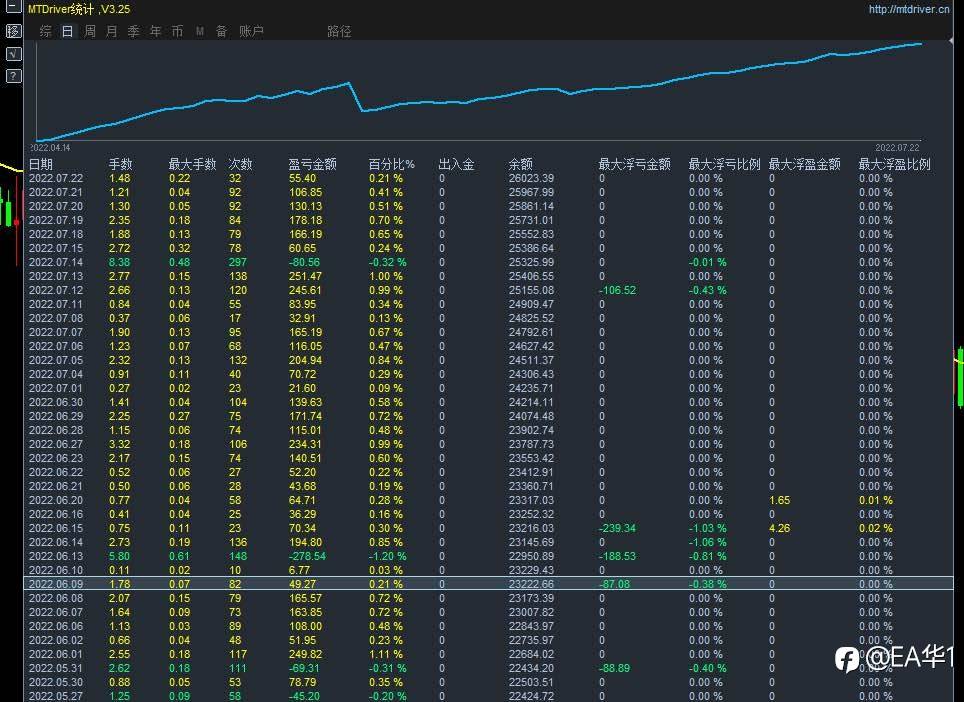This screenshot has width=964, height=702.
Task: Open the mtdriver.cn website link
Action: click(x=909, y=9)
